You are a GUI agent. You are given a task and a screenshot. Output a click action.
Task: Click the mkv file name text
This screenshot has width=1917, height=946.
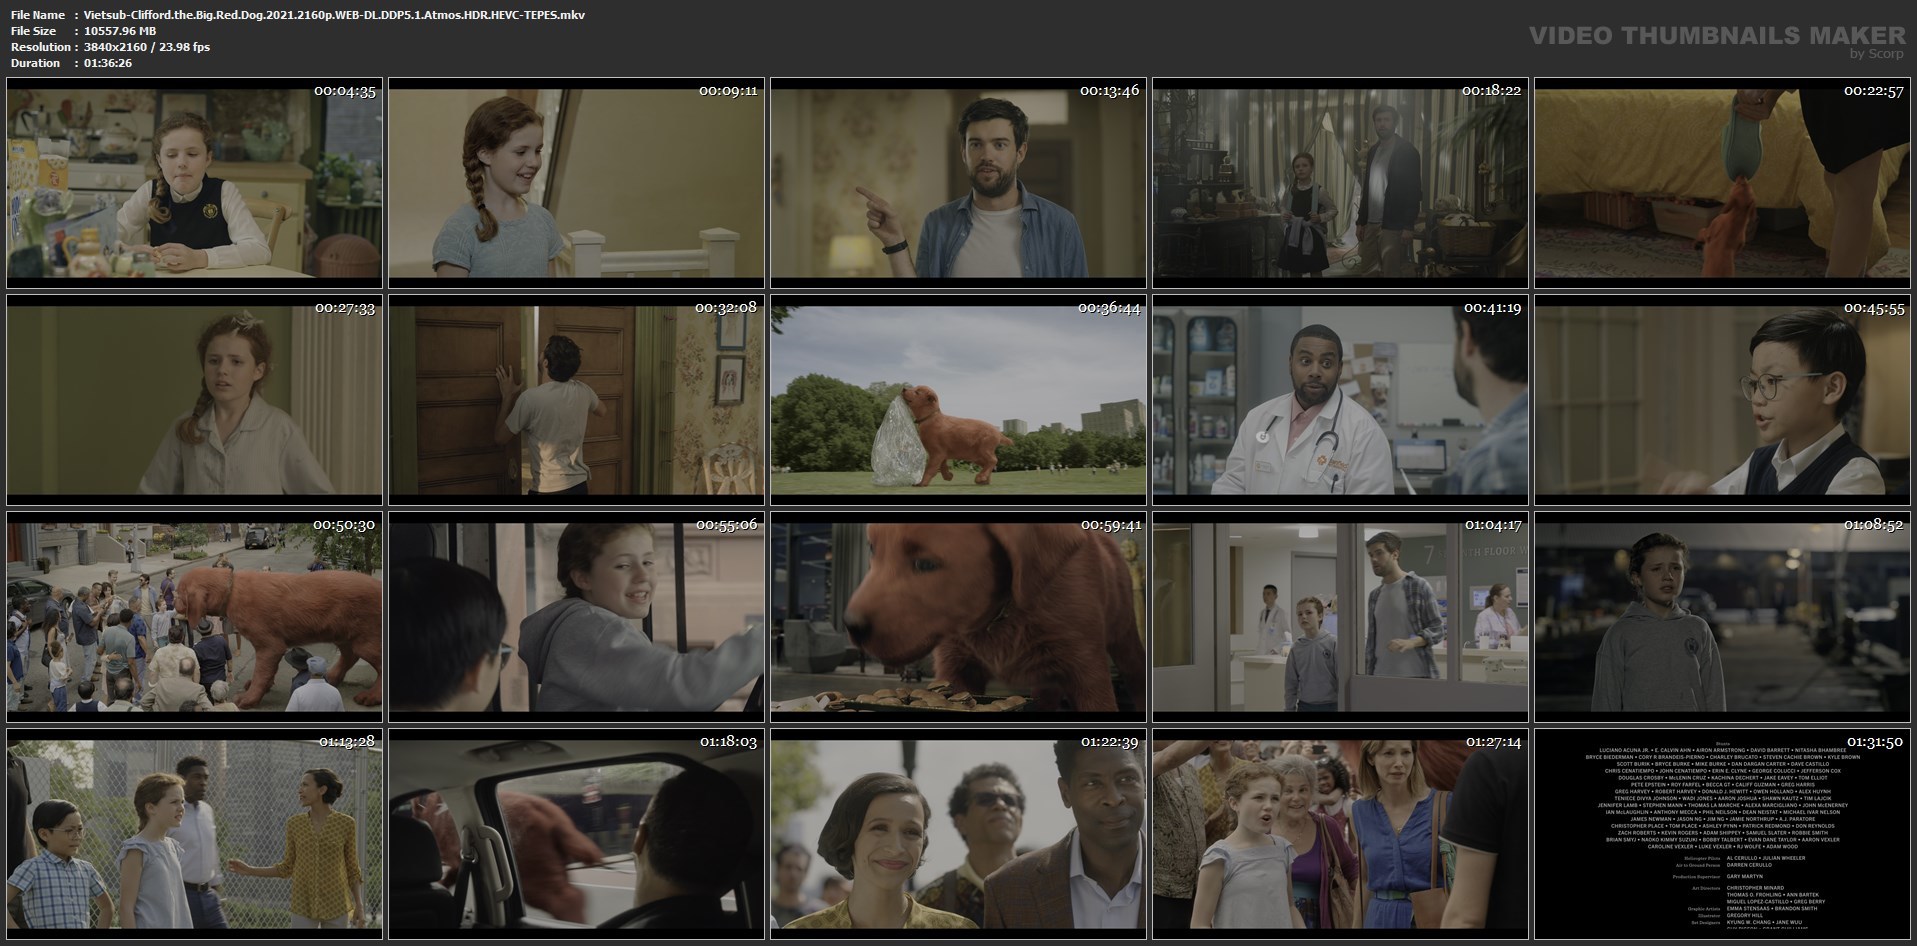point(335,15)
